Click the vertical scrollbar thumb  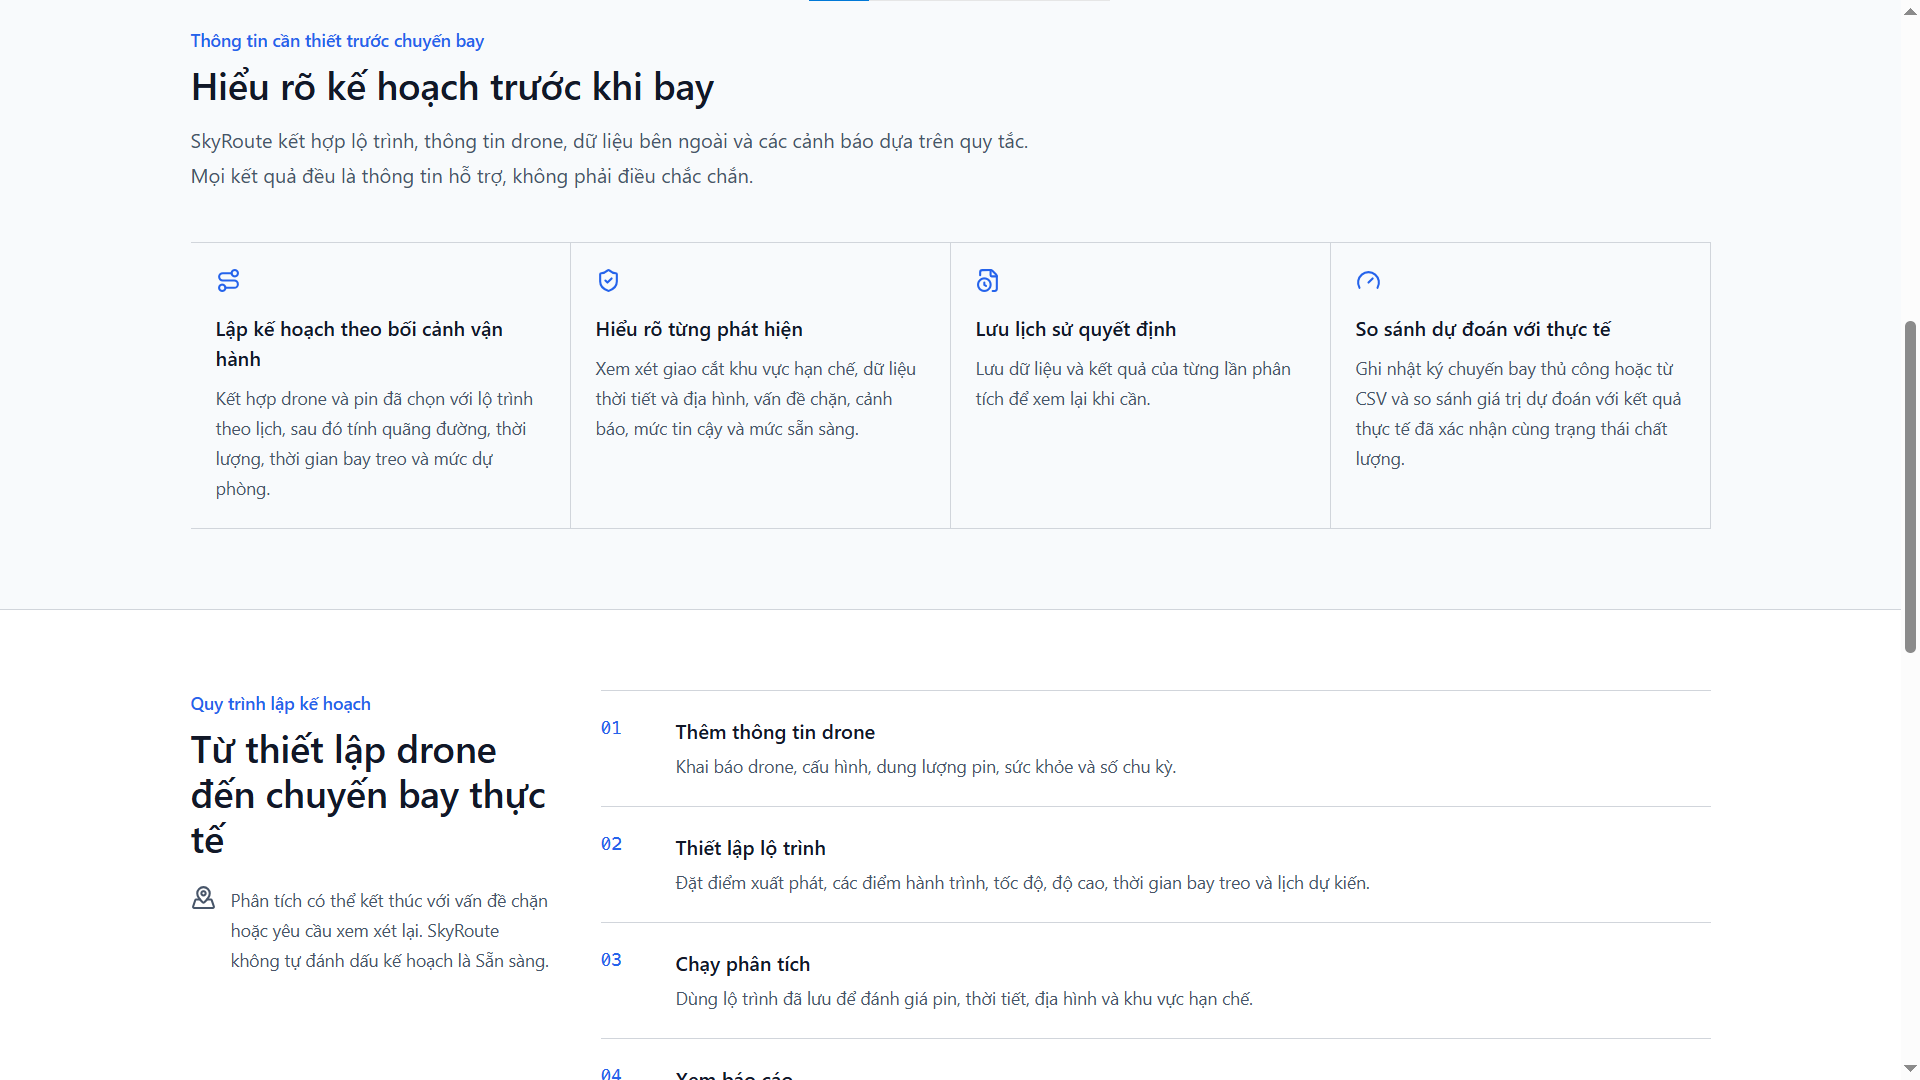point(1910,487)
